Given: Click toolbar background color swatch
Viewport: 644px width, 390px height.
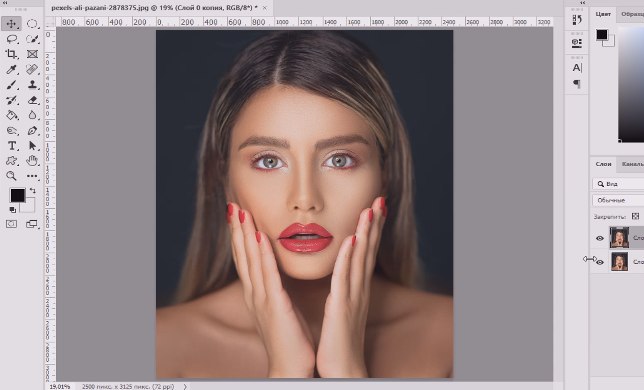Looking at the screenshot, I should pos(30,206).
